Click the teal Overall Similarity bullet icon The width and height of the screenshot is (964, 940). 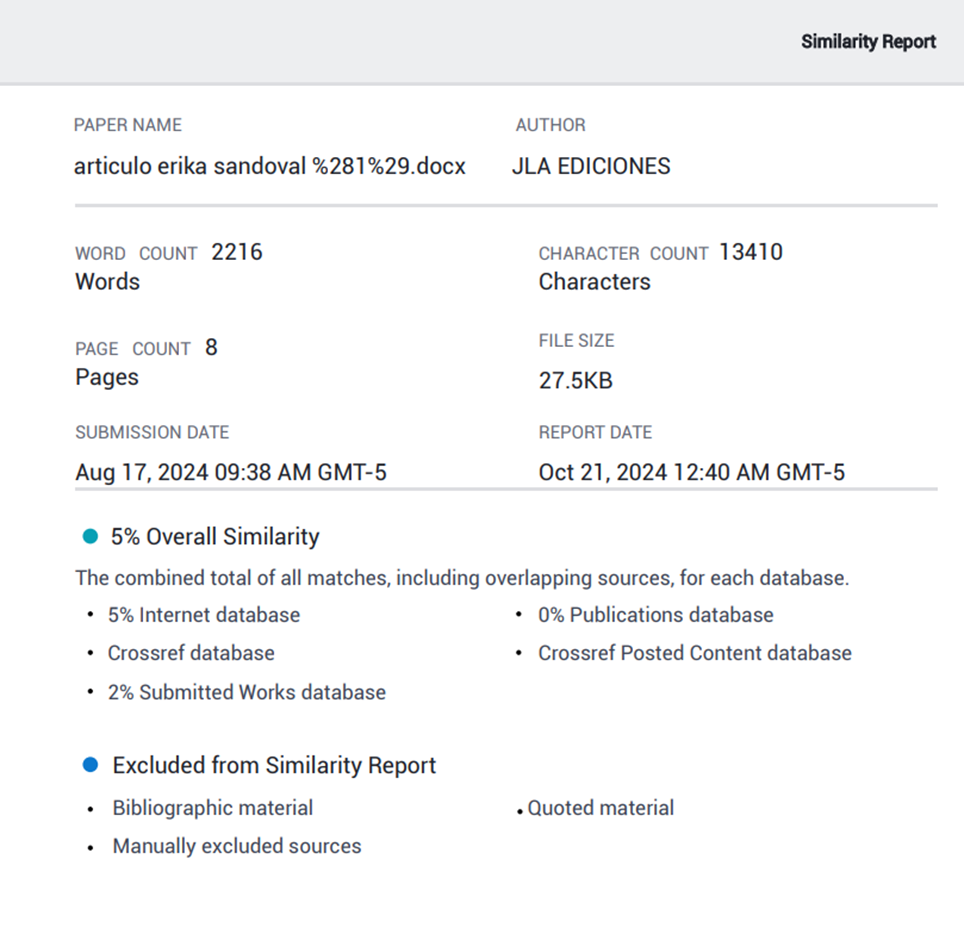tap(91, 537)
